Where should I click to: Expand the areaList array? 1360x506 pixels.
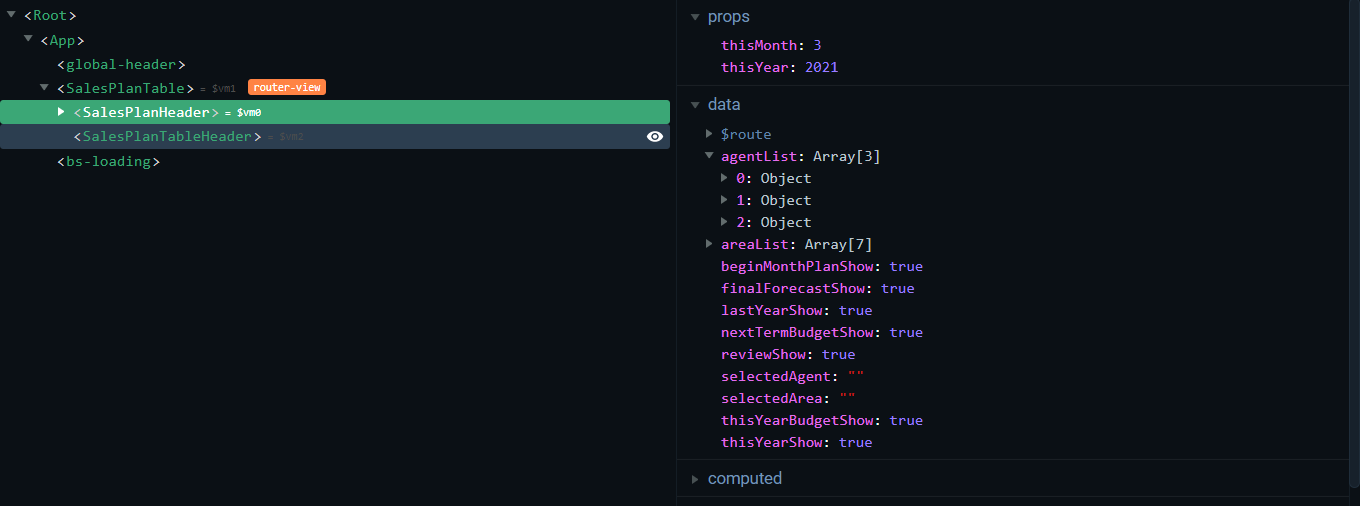709,244
